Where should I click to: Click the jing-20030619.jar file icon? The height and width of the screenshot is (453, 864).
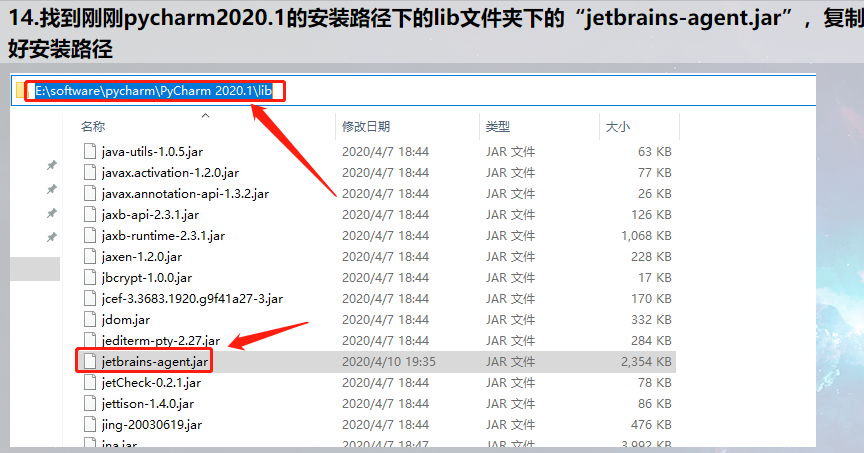90,424
